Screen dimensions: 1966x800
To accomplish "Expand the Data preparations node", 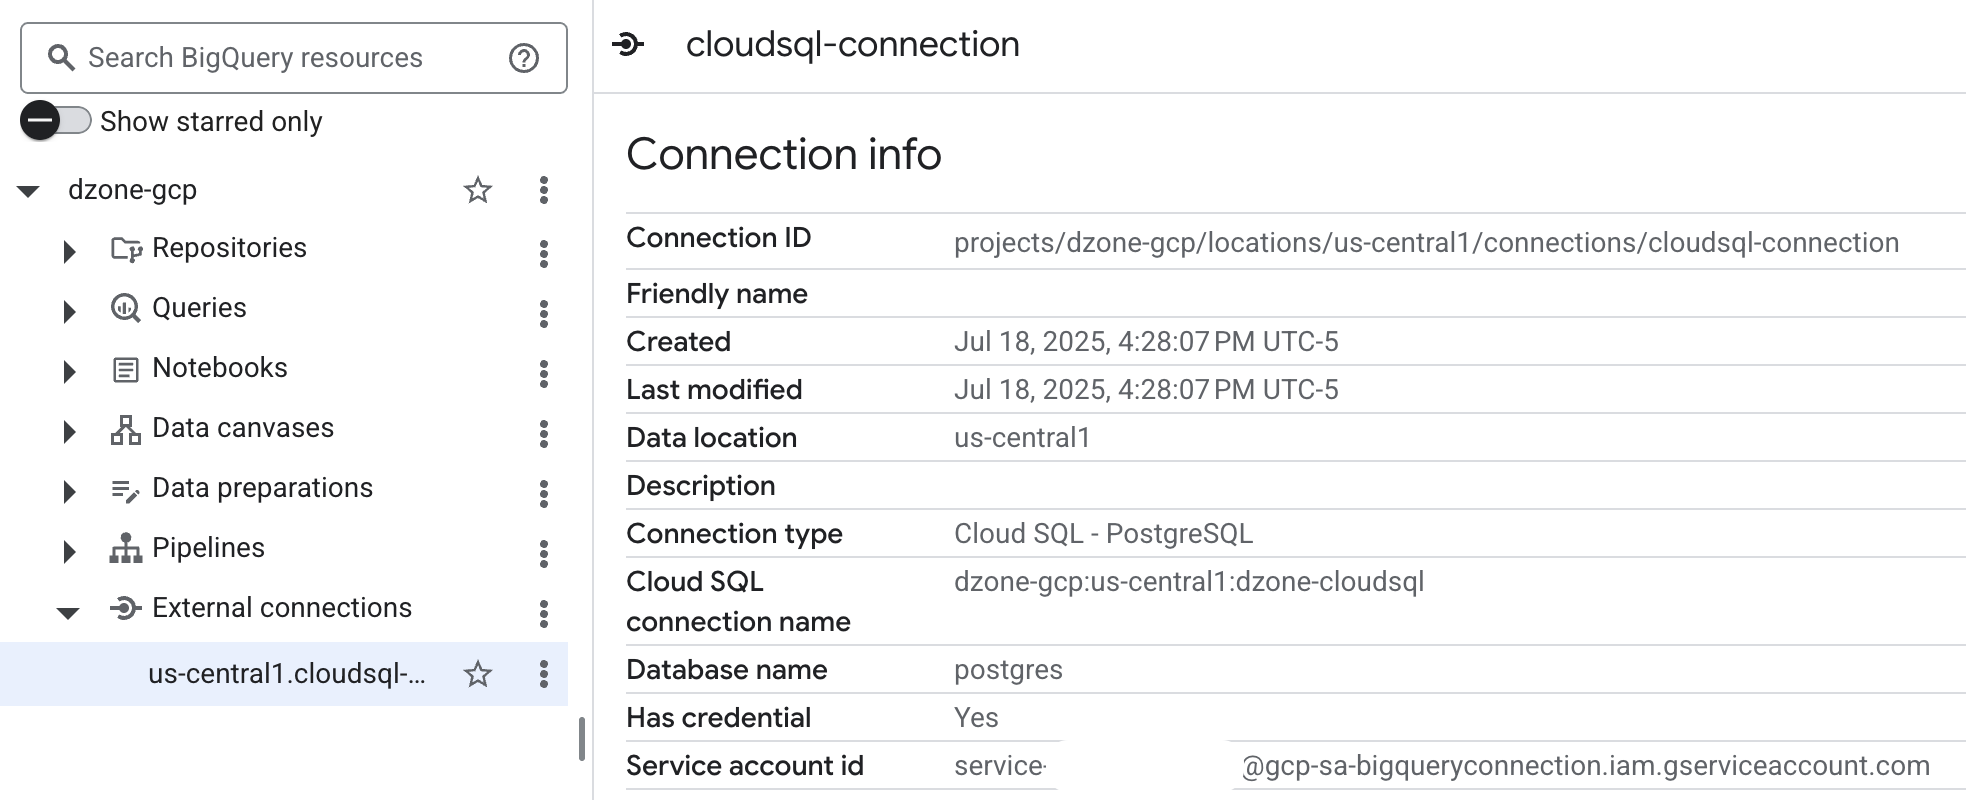I will (69, 492).
